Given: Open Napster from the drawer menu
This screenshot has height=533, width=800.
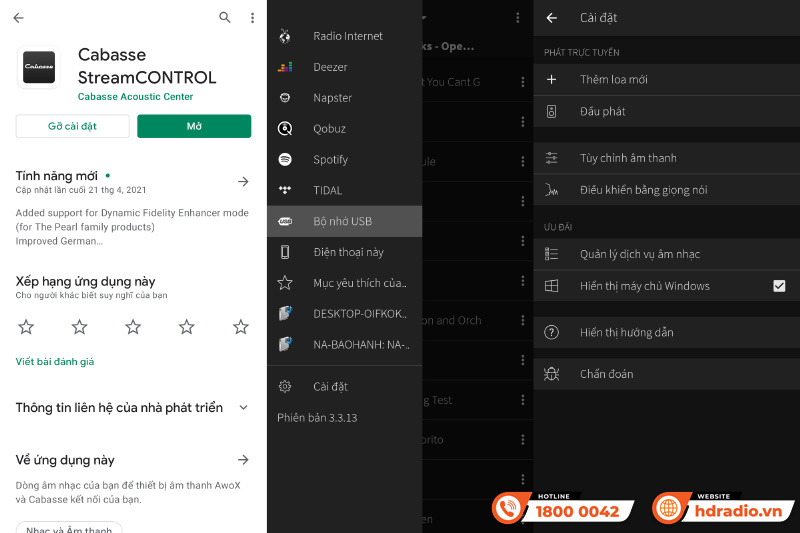Looking at the screenshot, I should (332, 98).
